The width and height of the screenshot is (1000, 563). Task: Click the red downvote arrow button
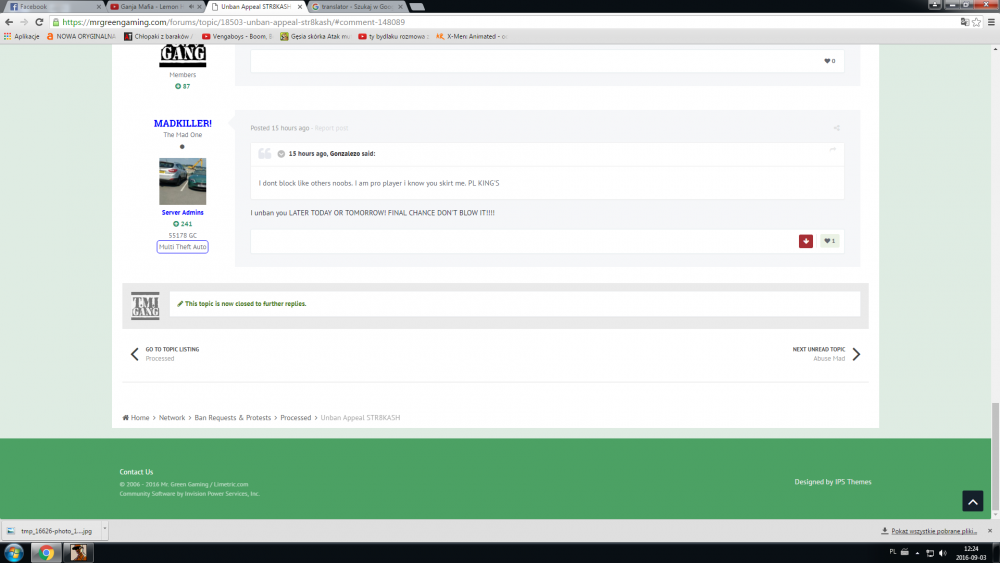tap(806, 241)
